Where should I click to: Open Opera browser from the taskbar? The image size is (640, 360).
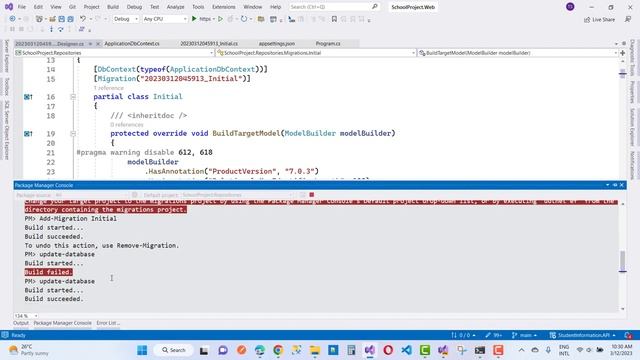[388, 350]
